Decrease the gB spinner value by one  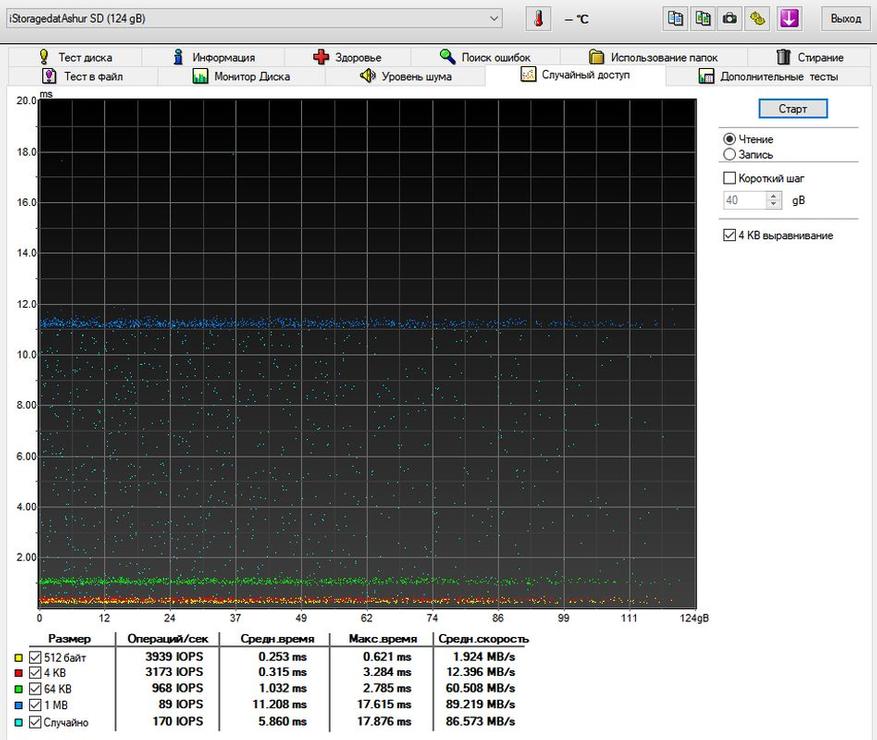773,205
